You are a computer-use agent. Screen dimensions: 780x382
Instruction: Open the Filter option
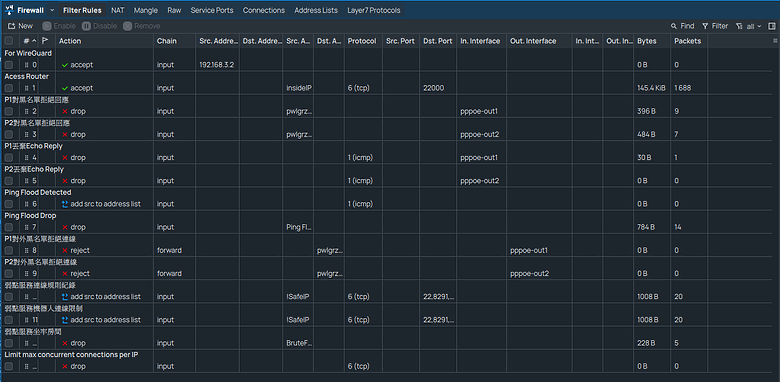[715, 26]
